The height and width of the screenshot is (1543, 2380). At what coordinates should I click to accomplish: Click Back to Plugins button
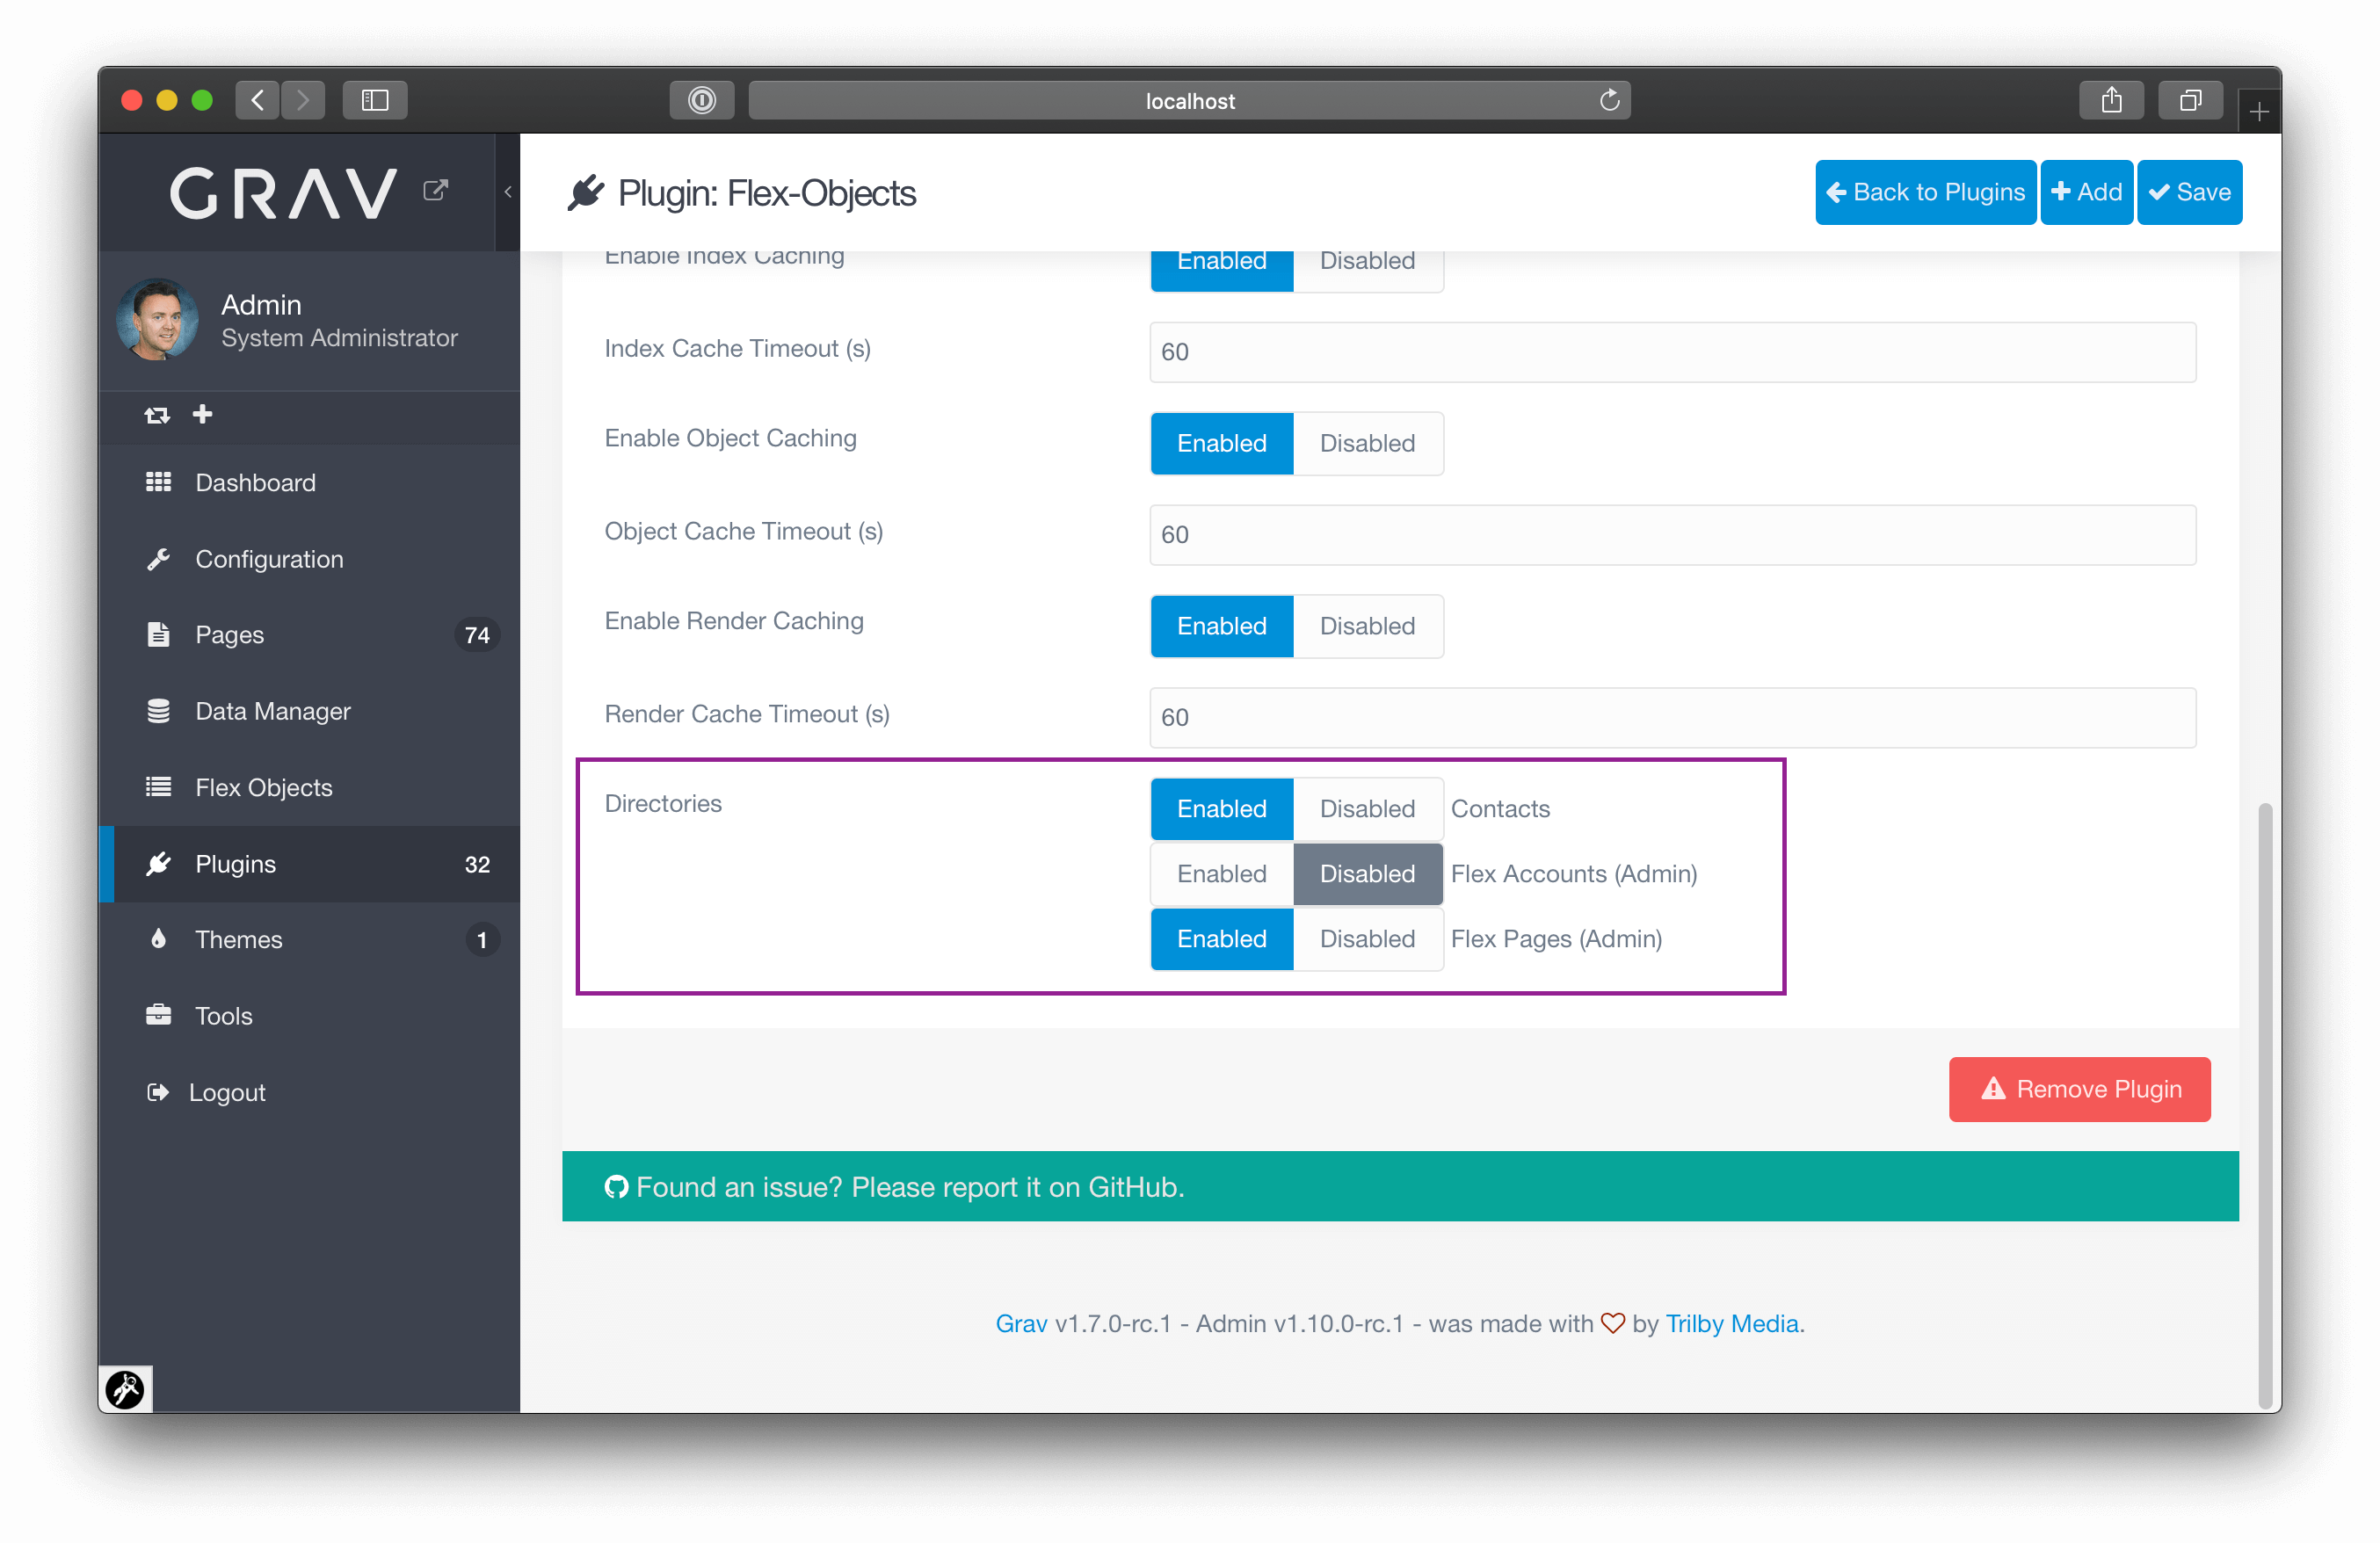pos(1926,191)
